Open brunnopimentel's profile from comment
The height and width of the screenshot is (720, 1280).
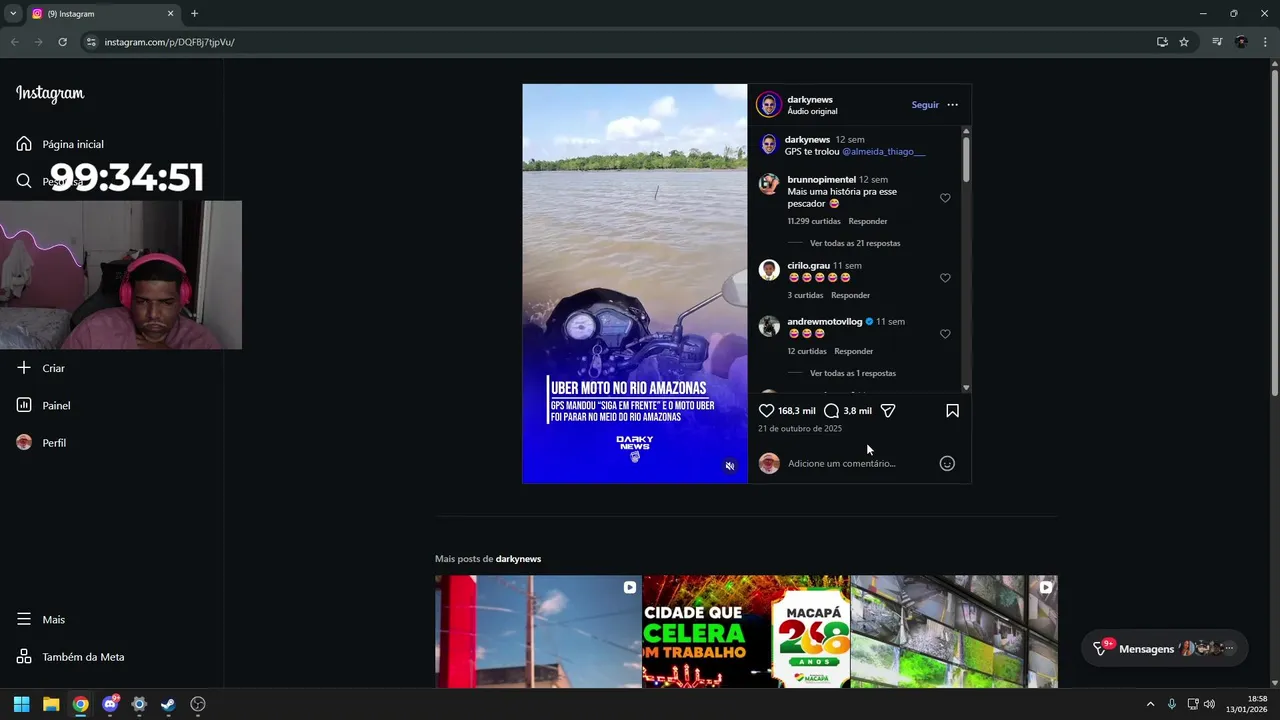(x=821, y=180)
